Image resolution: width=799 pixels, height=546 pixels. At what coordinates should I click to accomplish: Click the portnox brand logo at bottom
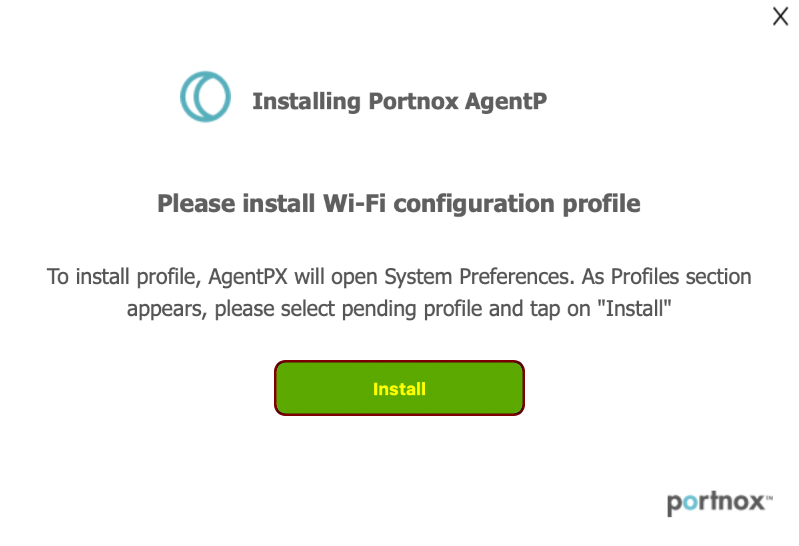click(719, 503)
